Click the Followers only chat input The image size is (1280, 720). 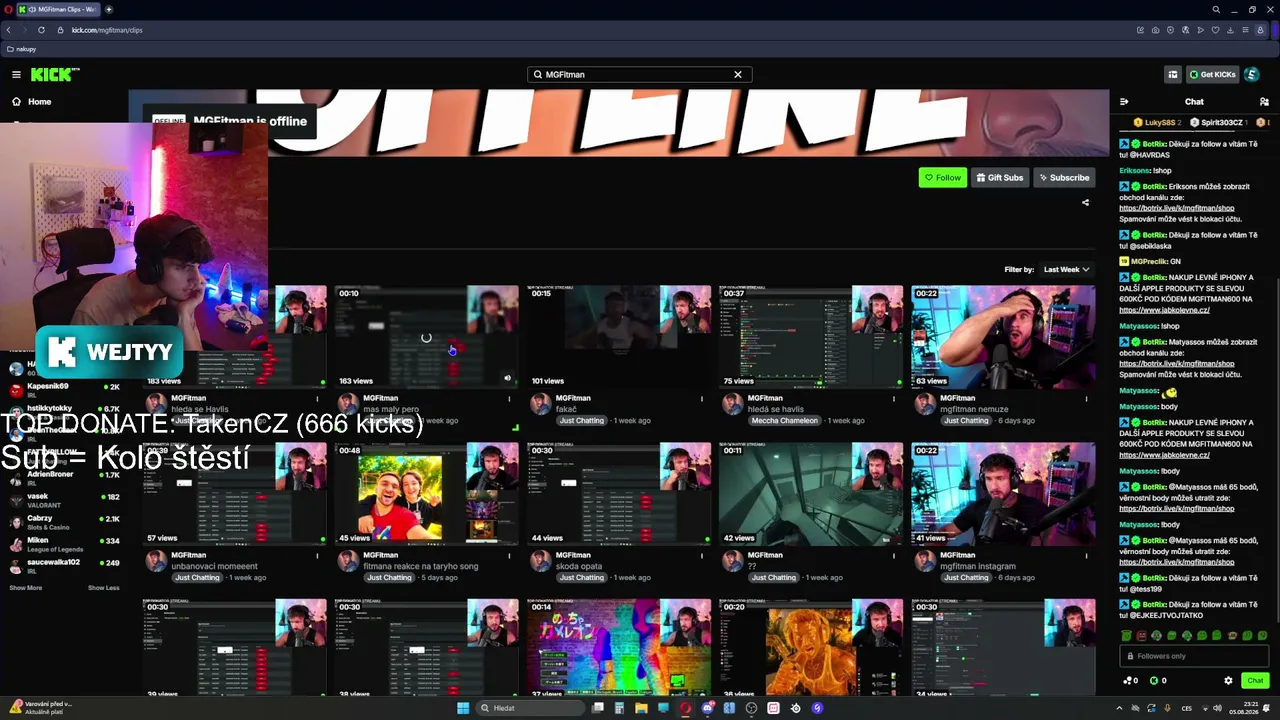click(x=1194, y=656)
